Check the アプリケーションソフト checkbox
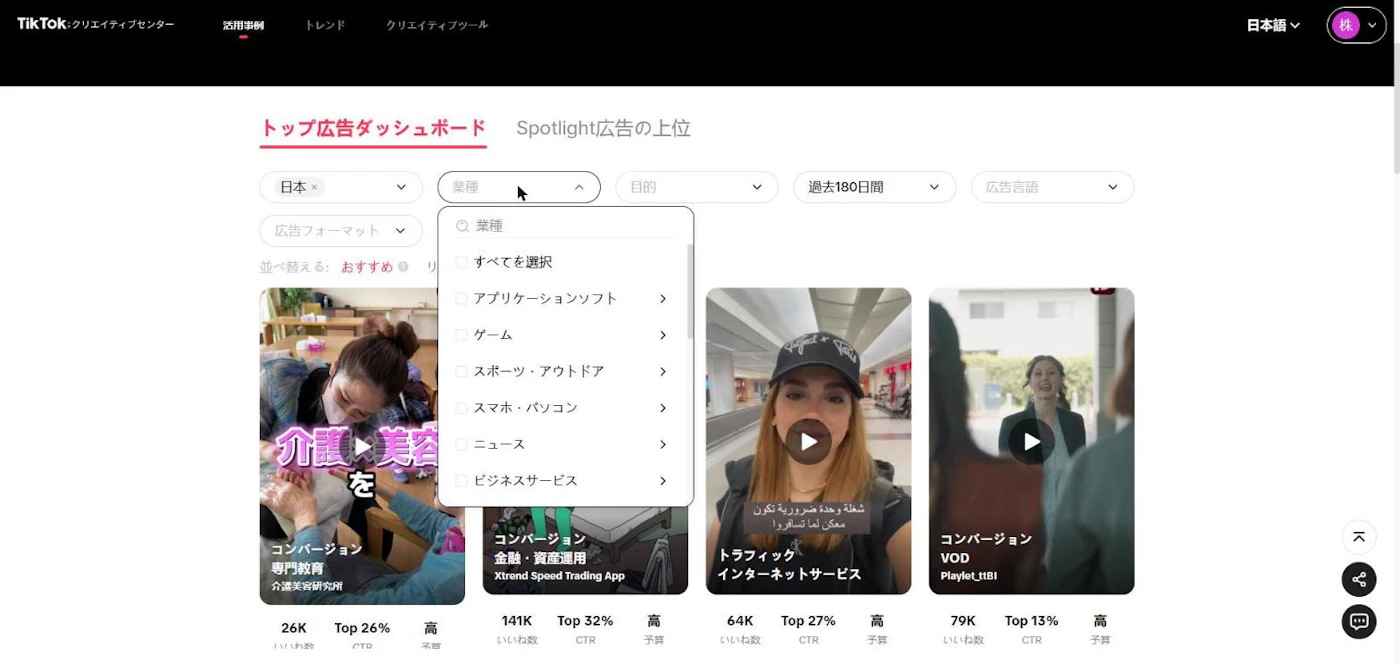1400x664 pixels. (x=461, y=298)
